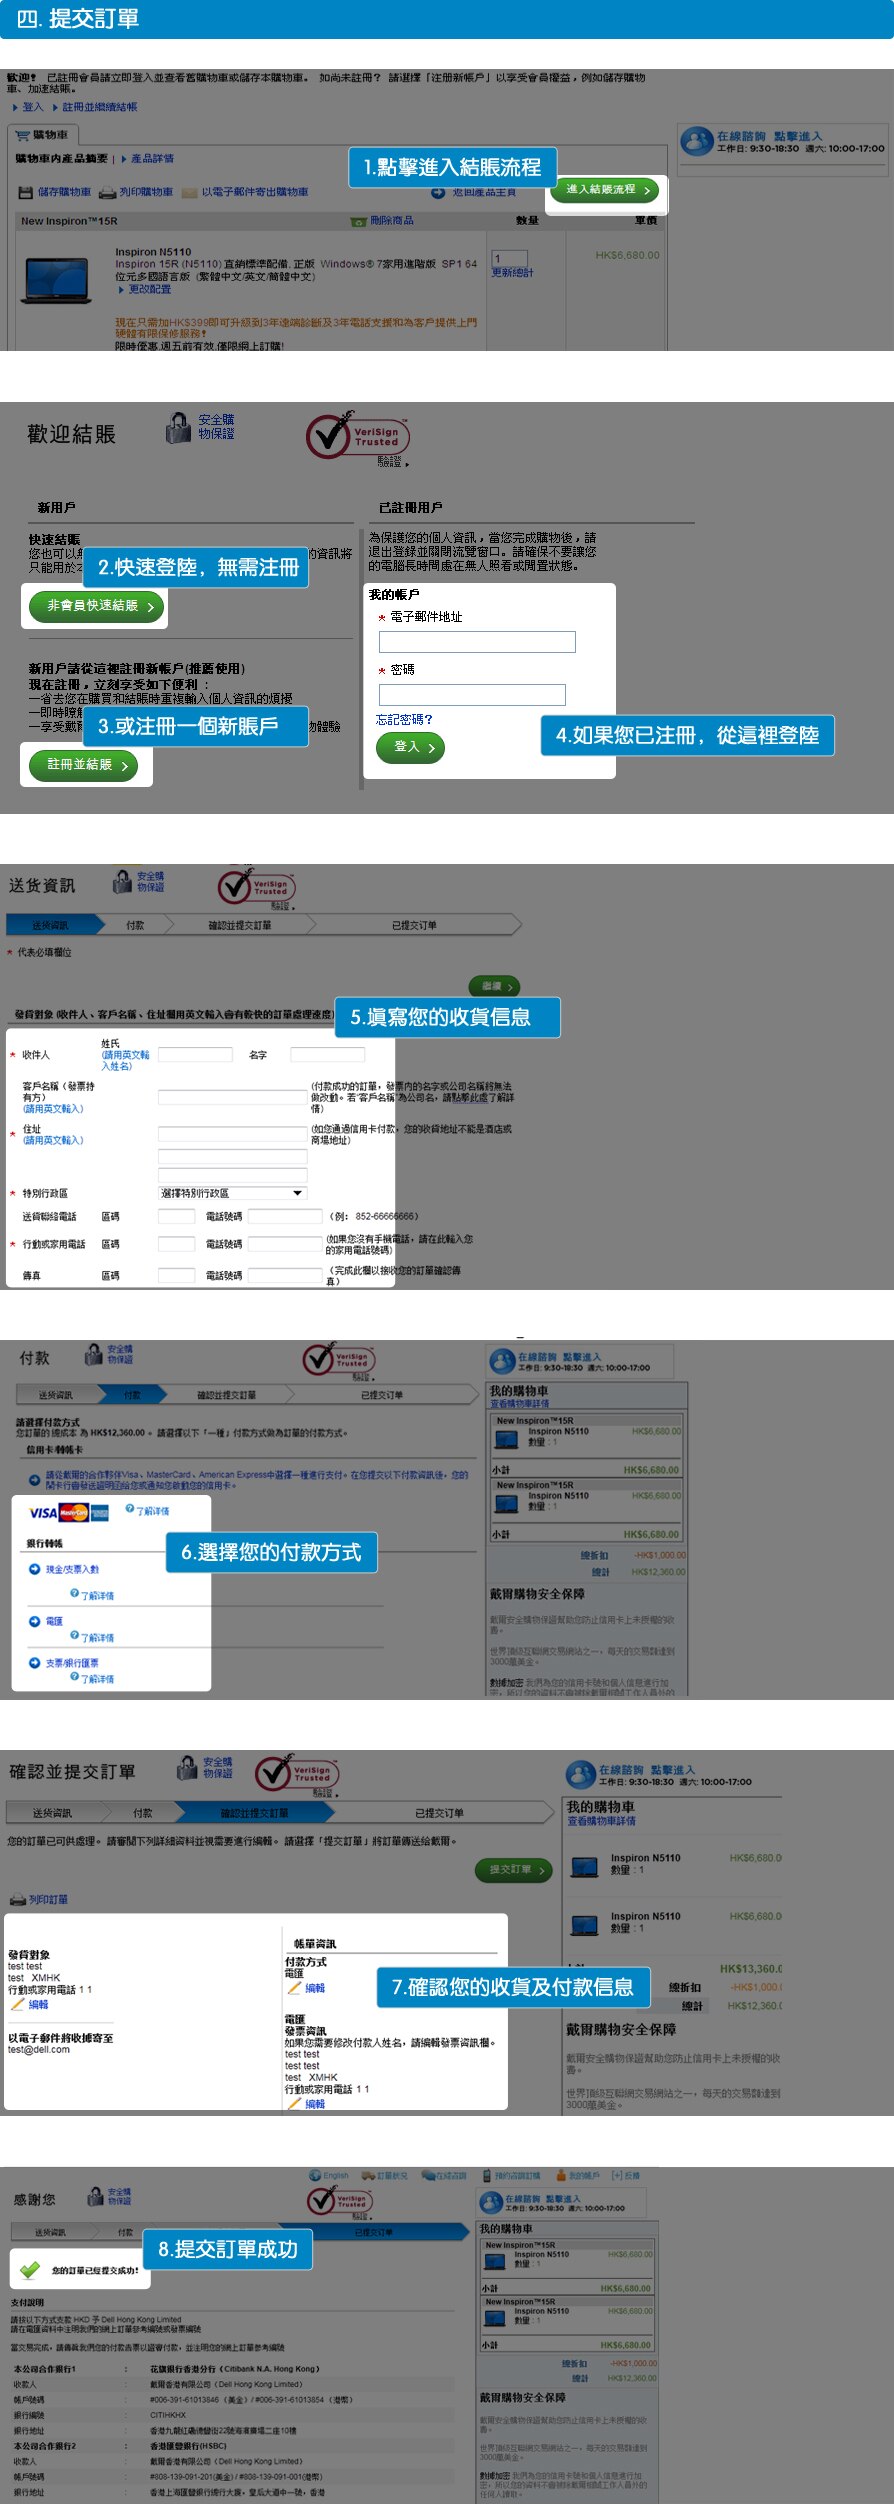This screenshot has width=894, height=2510.
Task: Click the 電子郵件地址 input field
Action: pos(477,642)
